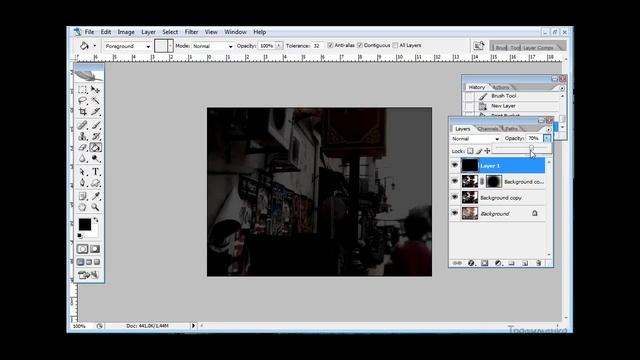640x360 pixels.
Task: Select the Magic Wand tool
Action: coord(96,100)
